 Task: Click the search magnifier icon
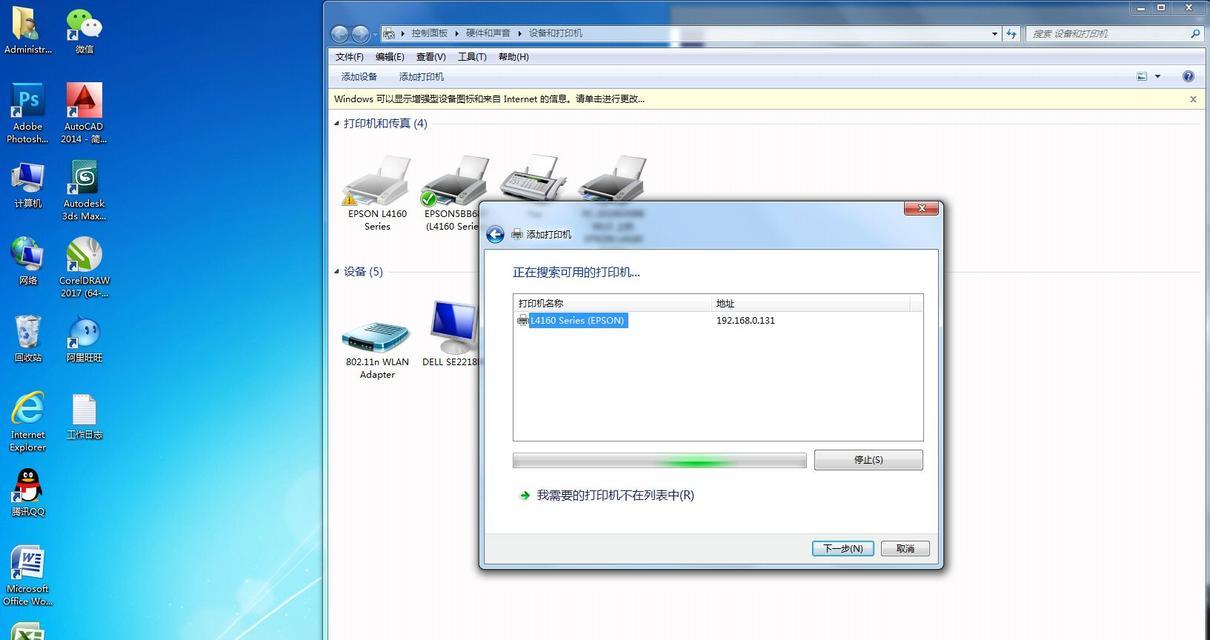click(x=1195, y=33)
